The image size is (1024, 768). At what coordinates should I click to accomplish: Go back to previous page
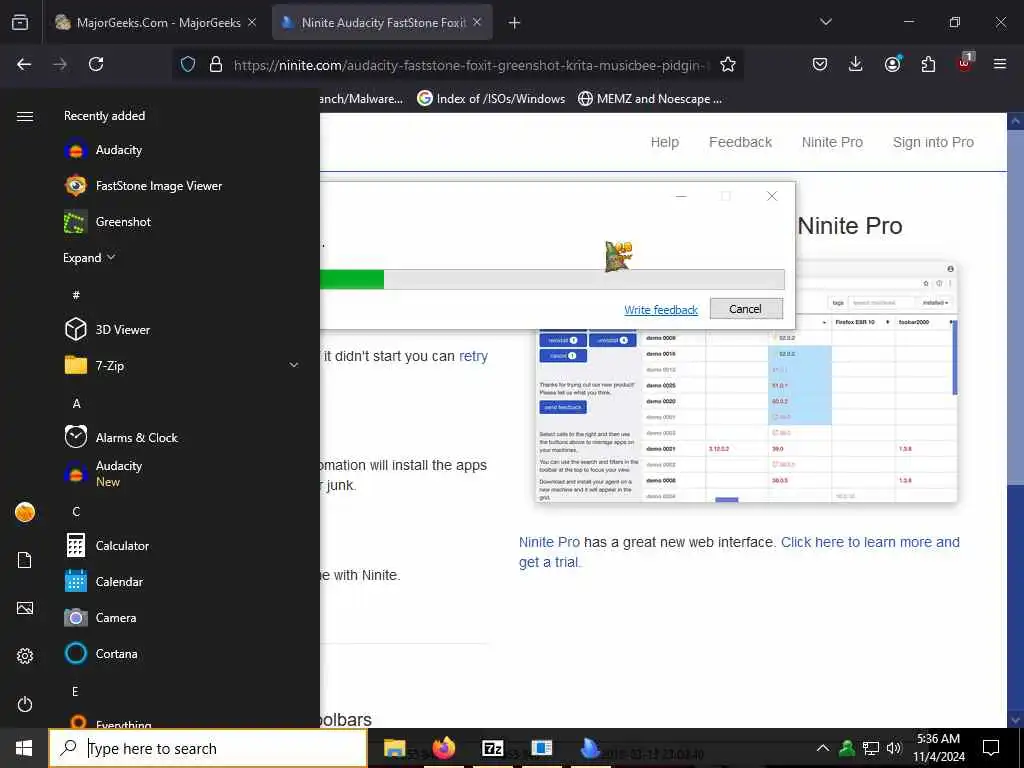(24, 64)
